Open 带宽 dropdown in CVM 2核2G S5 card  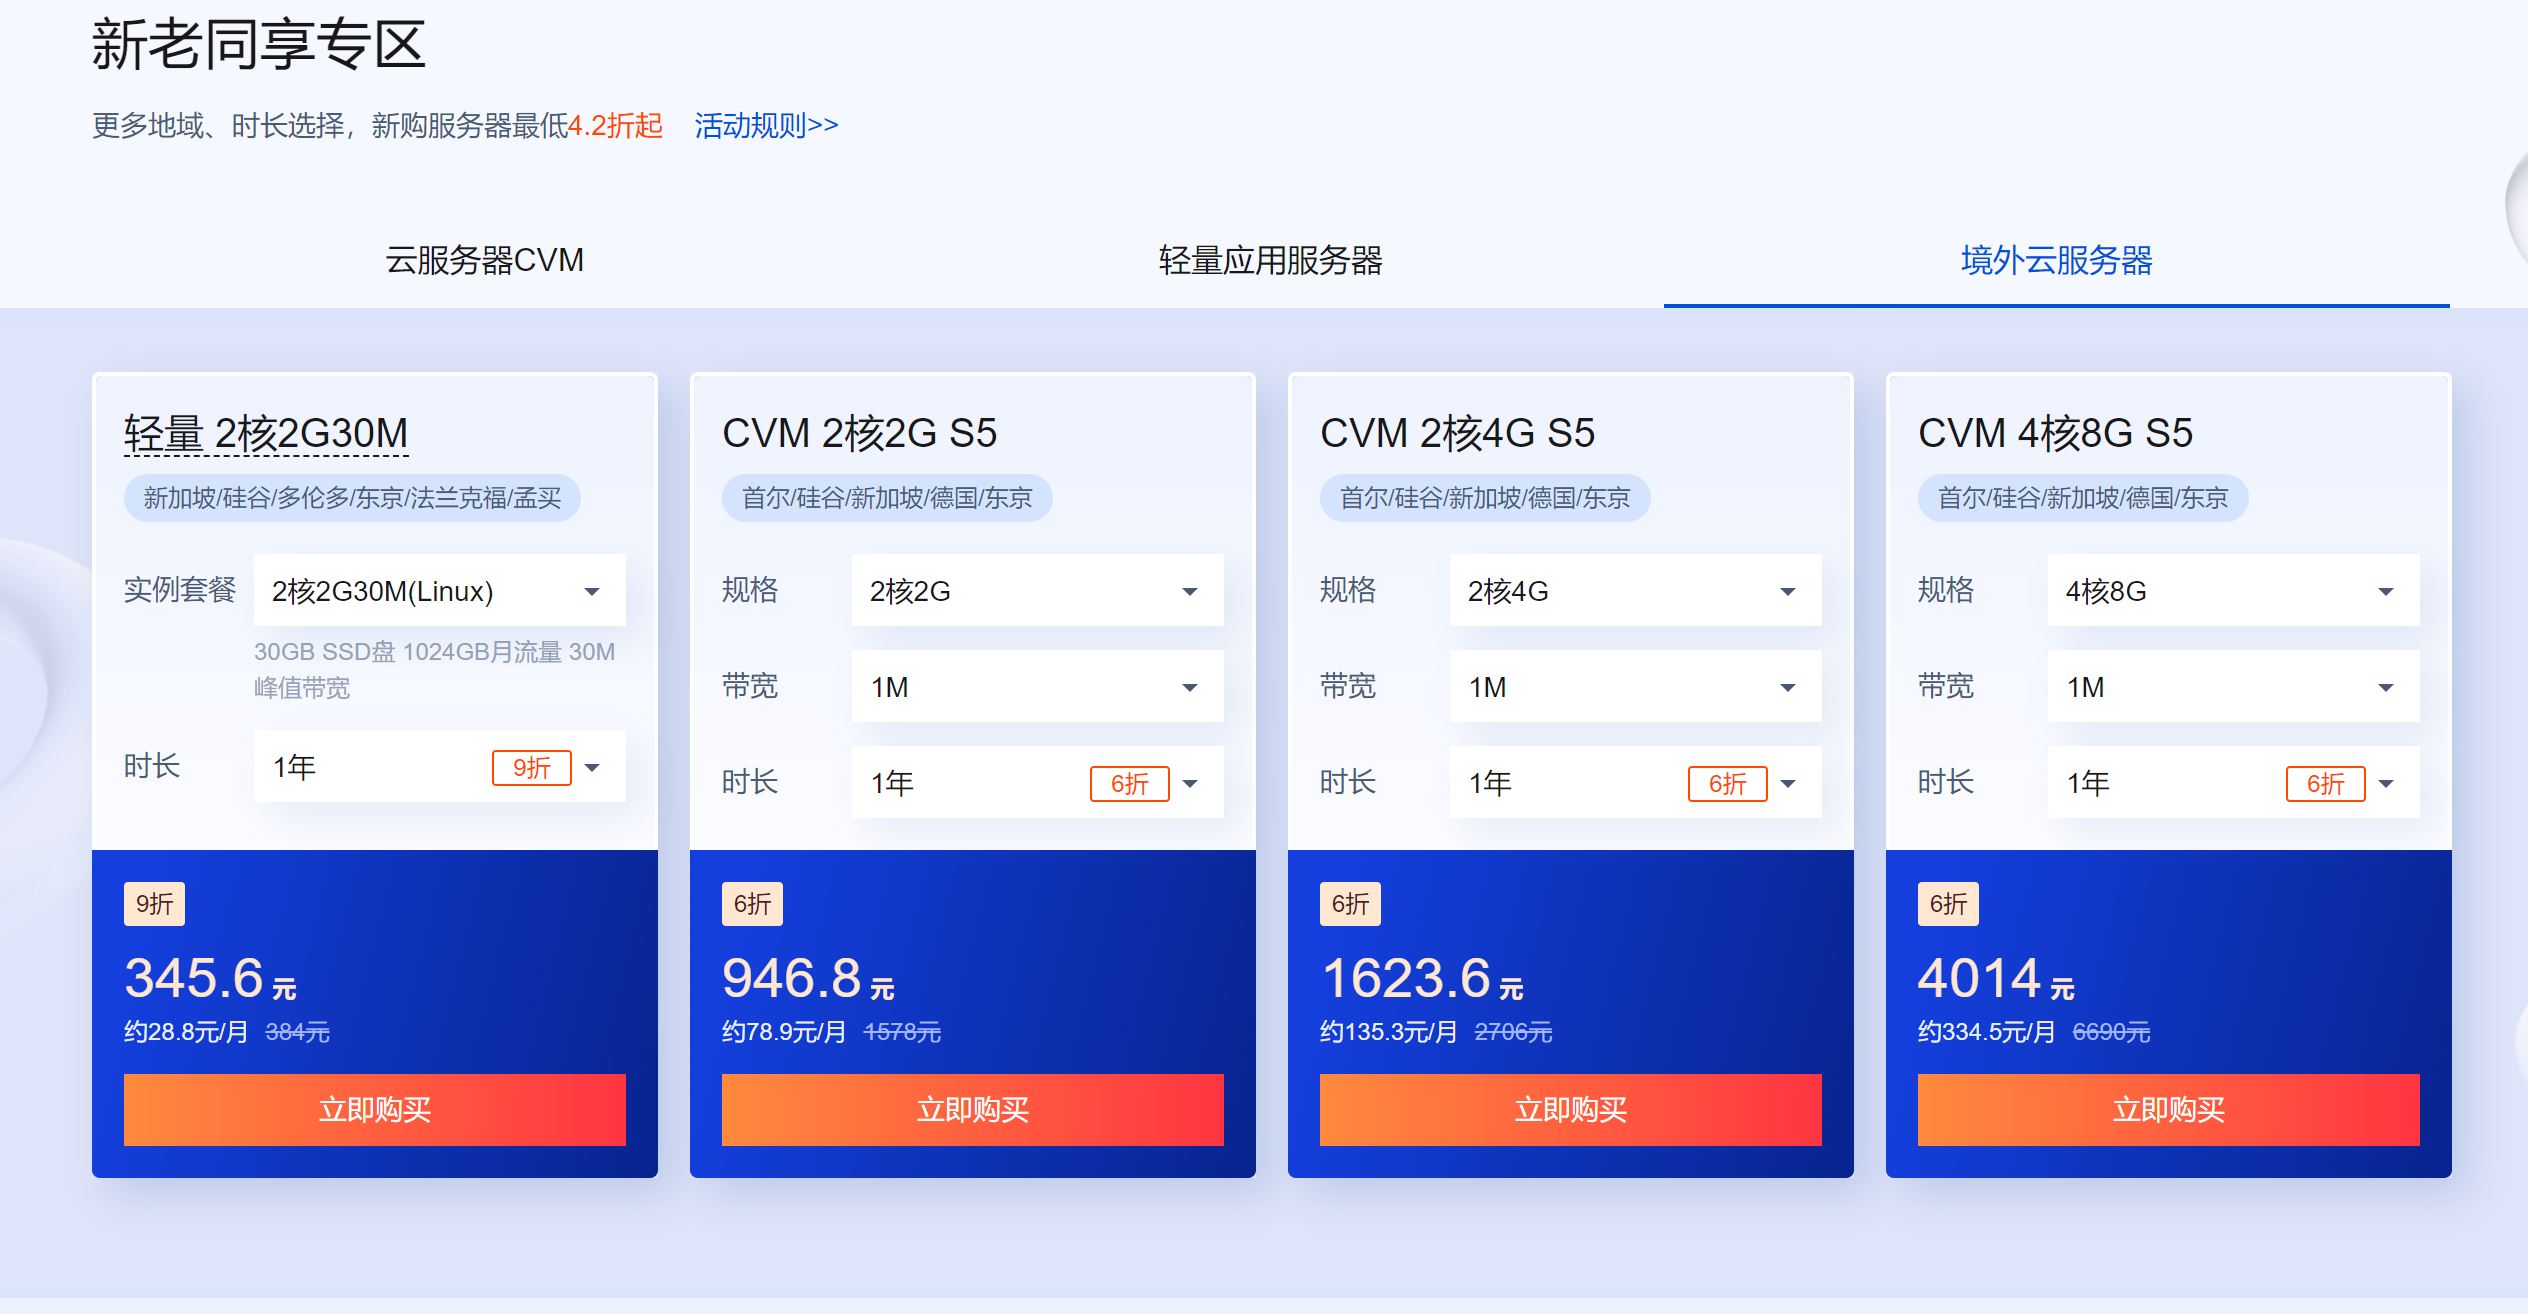[x=1038, y=687]
